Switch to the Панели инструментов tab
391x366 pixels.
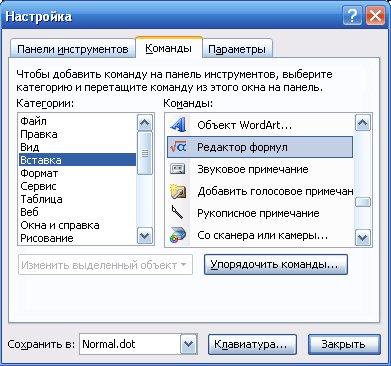(73, 50)
